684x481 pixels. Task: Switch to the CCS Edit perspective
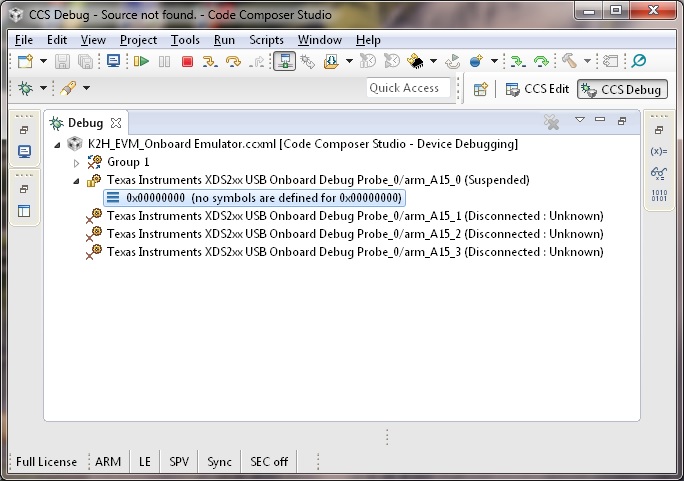coord(537,89)
